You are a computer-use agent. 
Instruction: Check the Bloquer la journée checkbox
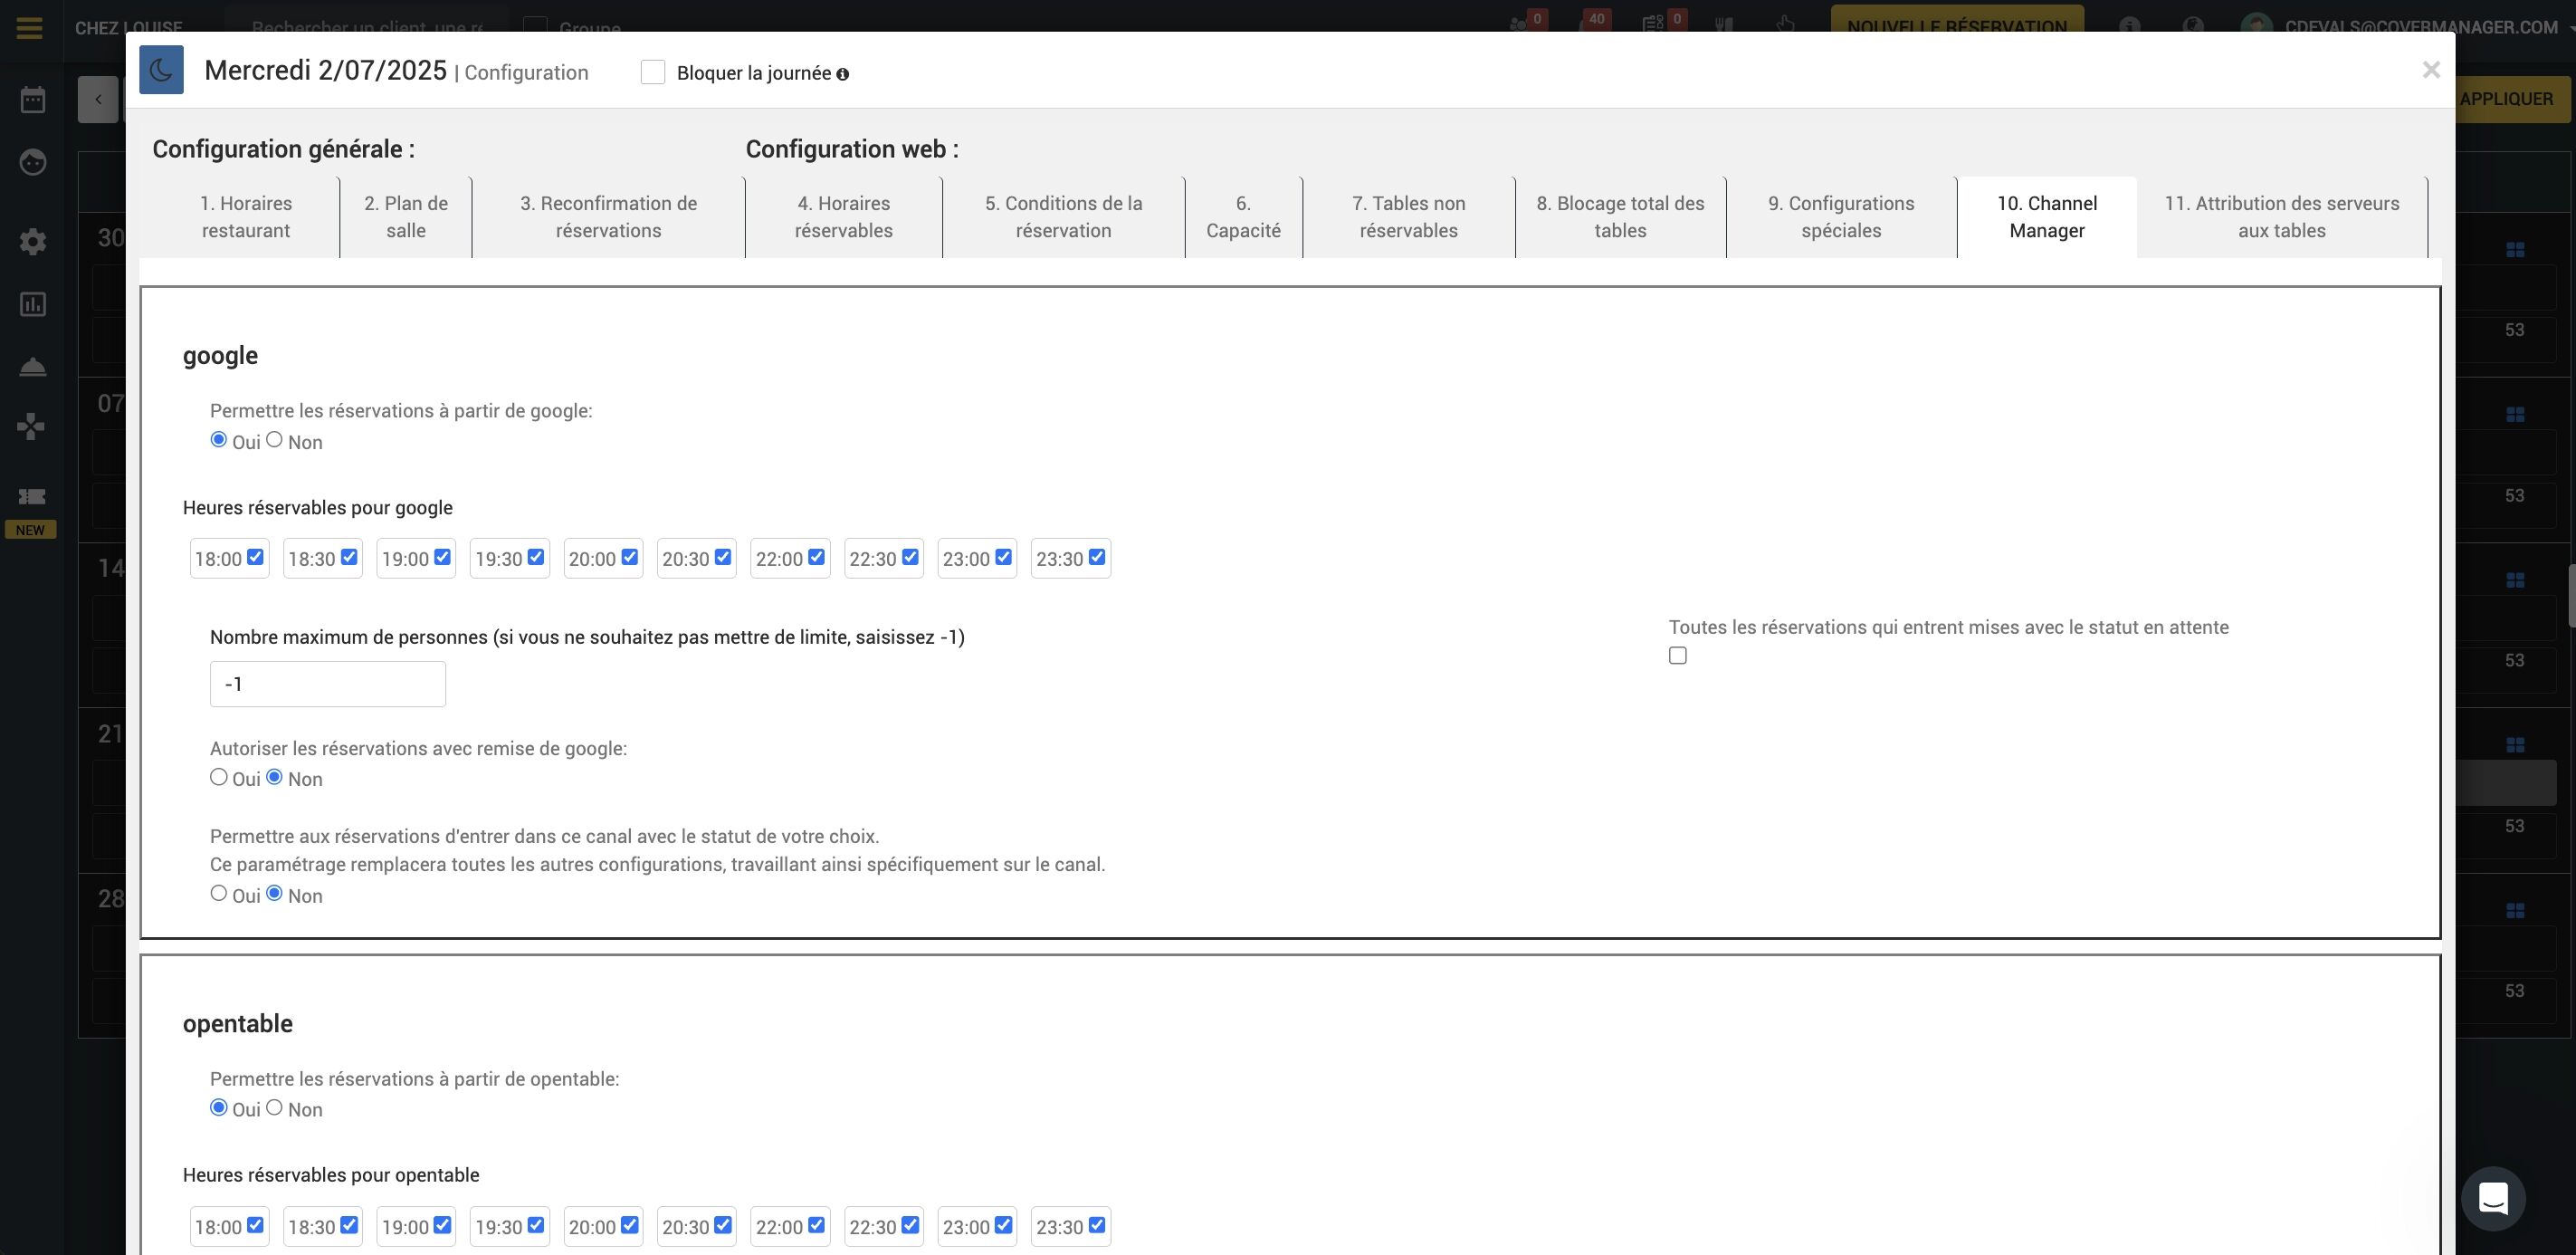click(652, 72)
